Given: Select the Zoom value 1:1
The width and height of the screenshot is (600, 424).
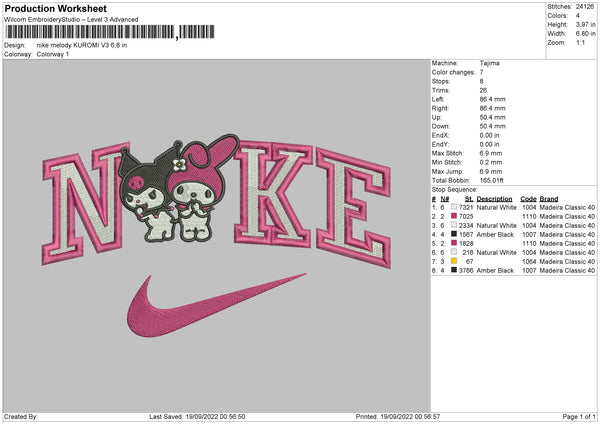Looking at the screenshot, I should [580, 42].
